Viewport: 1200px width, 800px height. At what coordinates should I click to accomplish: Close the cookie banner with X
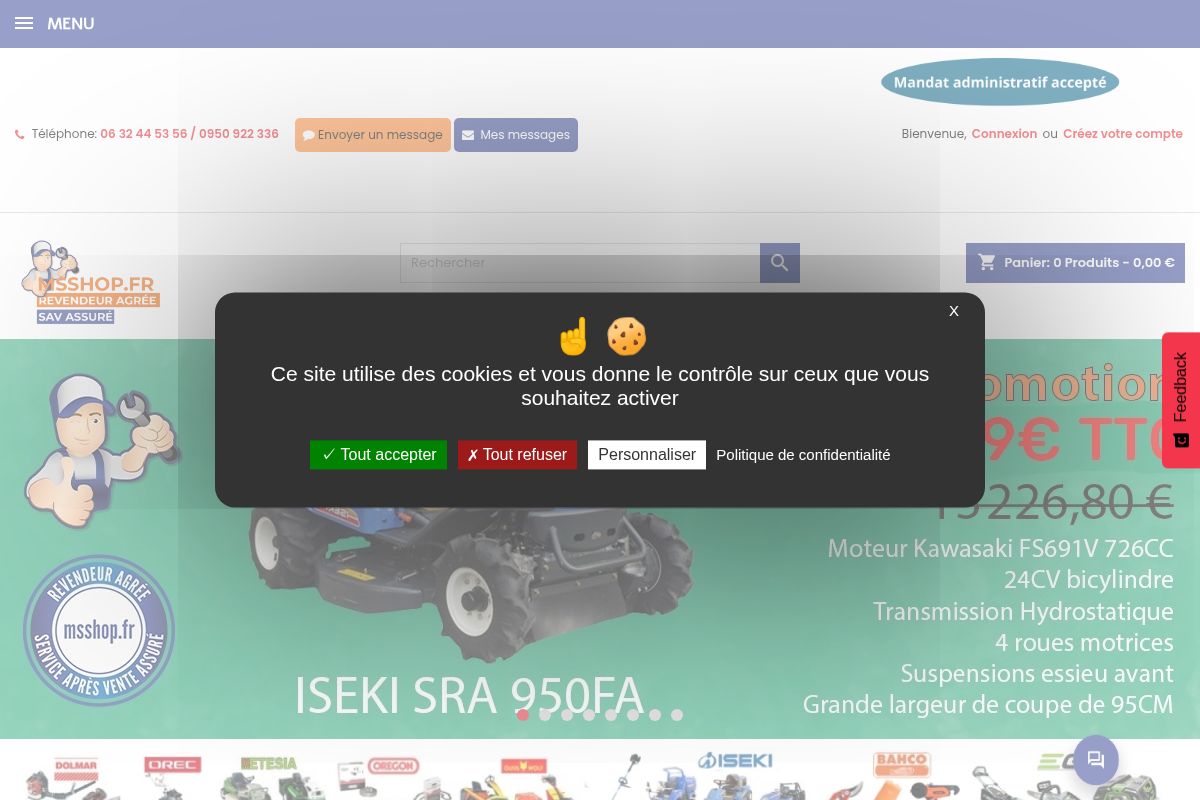(x=954, y=311)
